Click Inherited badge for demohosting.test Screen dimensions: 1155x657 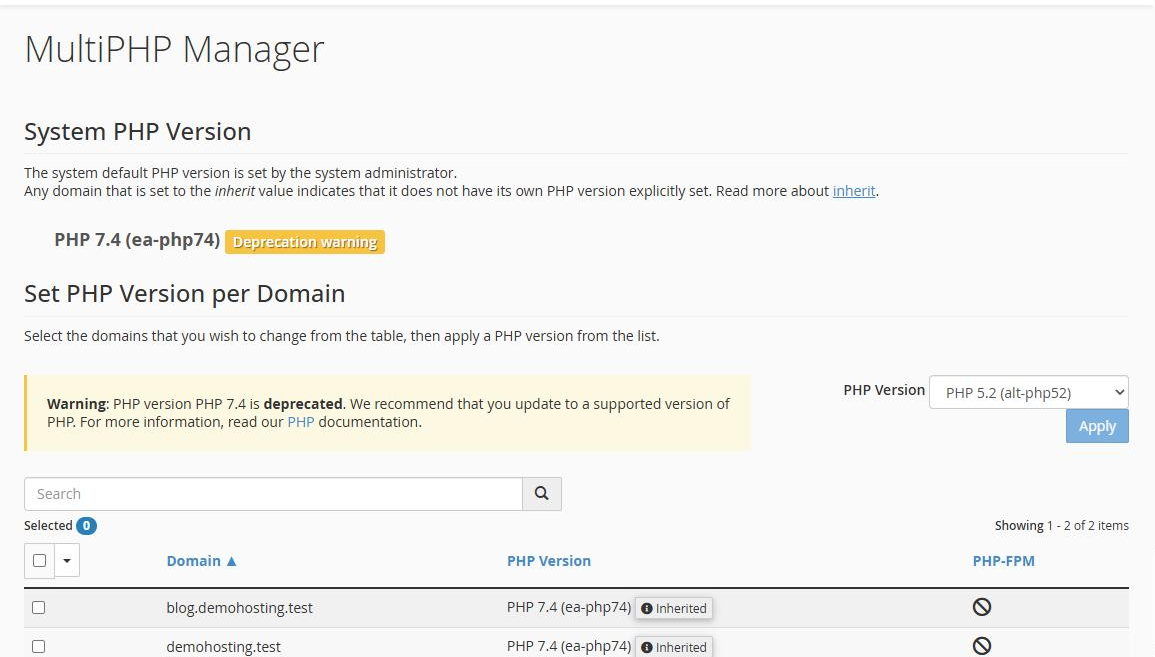[x=673, y=647]
